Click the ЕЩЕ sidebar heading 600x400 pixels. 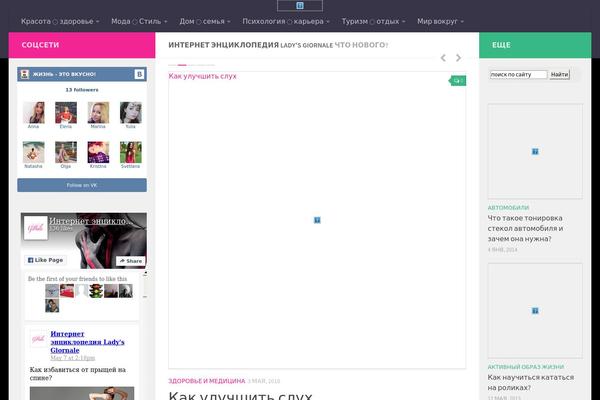tap(501, 45)
